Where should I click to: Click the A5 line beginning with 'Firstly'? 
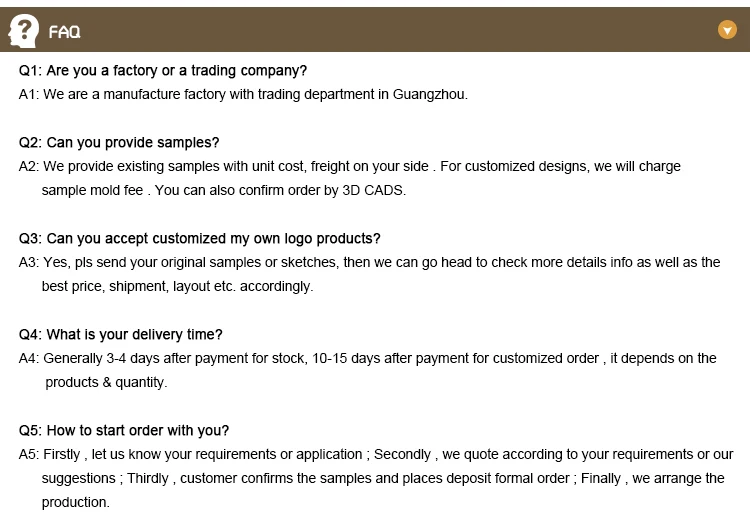click(x=375, y=454)
